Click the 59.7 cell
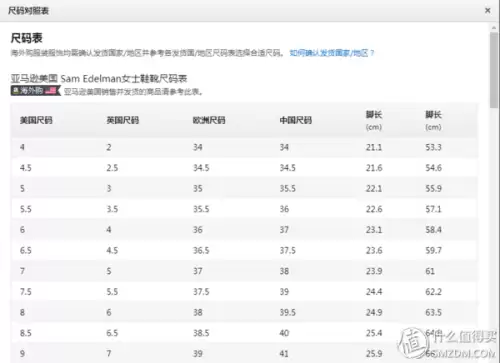 tap(433, 250)
